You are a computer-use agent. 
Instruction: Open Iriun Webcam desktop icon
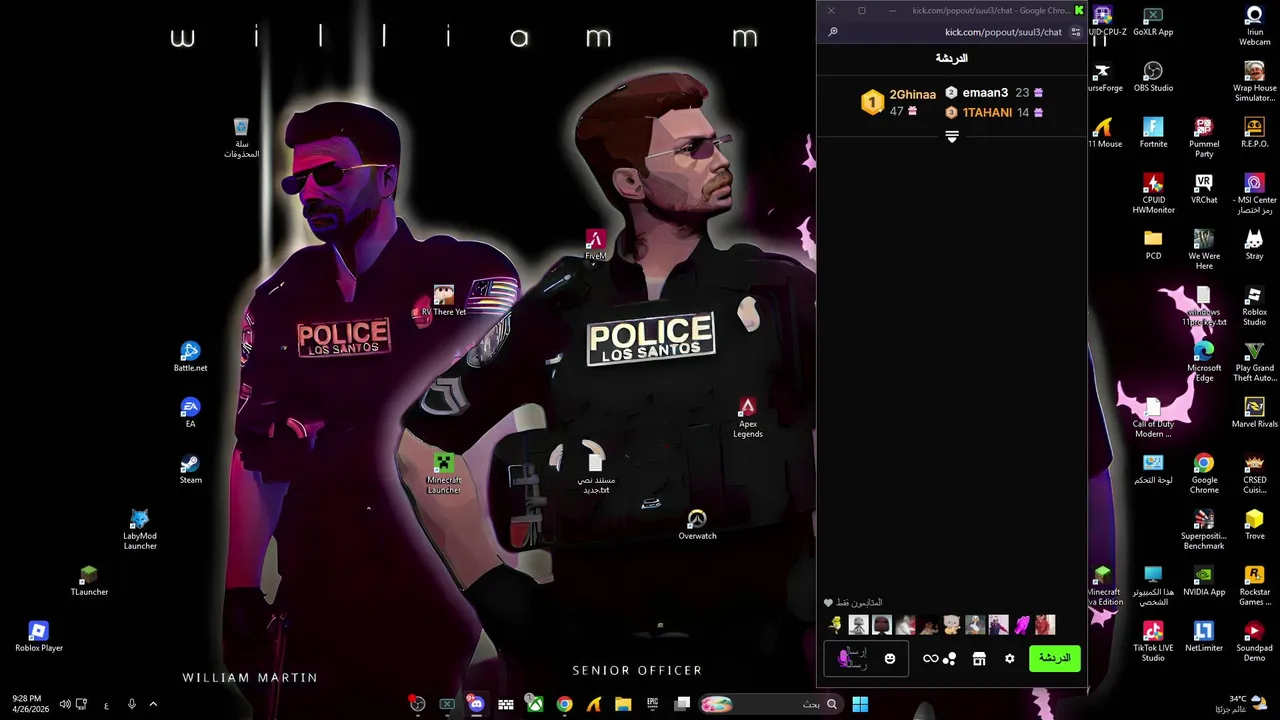[1254, 26]
